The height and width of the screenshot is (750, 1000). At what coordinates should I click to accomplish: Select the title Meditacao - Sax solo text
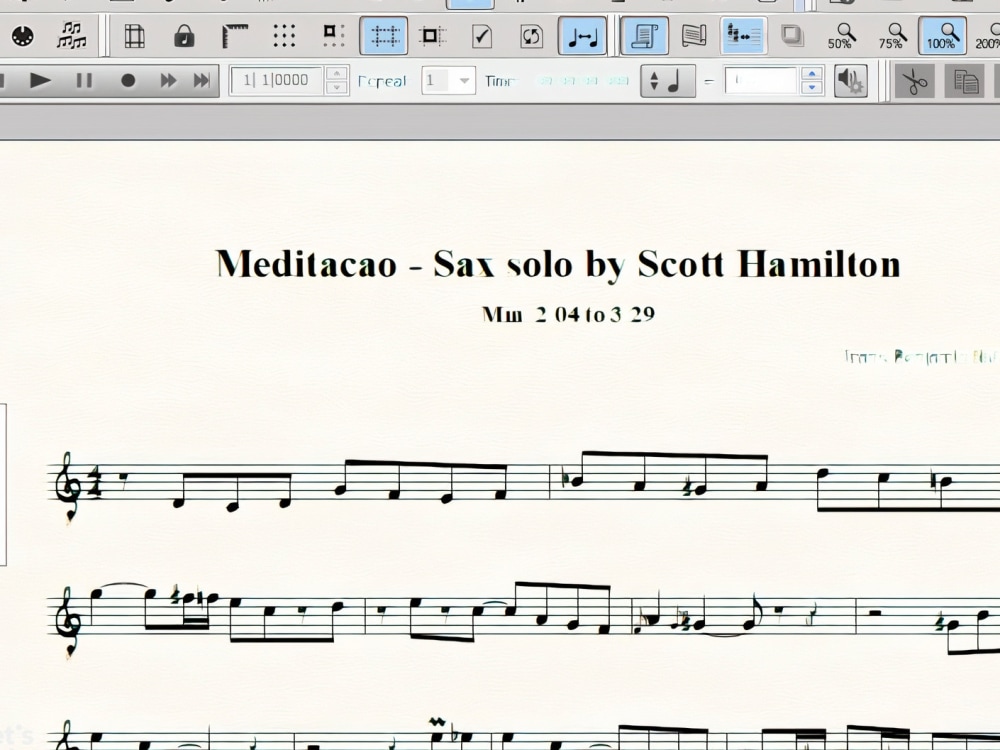559,263
